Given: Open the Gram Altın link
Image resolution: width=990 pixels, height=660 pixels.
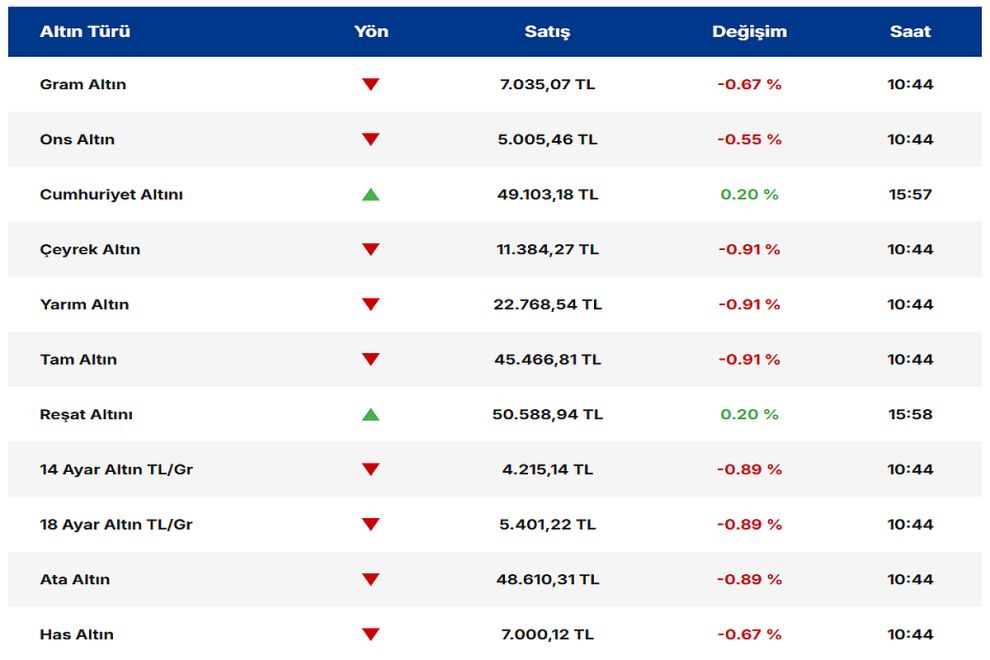Looking at the screenshot, I should click(x=83, y=85).
